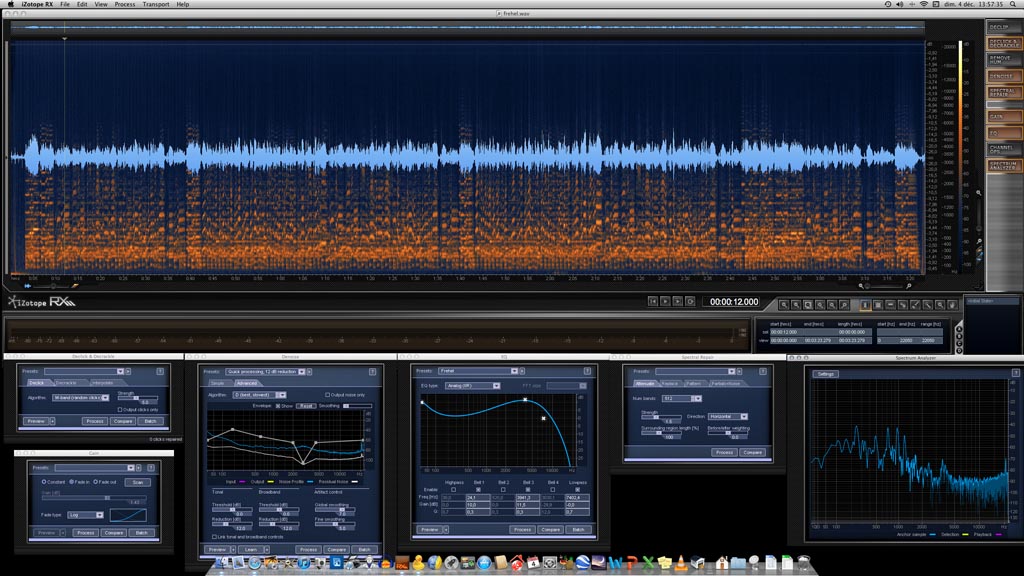Open the Transport menu
Image resolution: width=1024 pixels, height=576 pixels.
click(x=155, y=4)
